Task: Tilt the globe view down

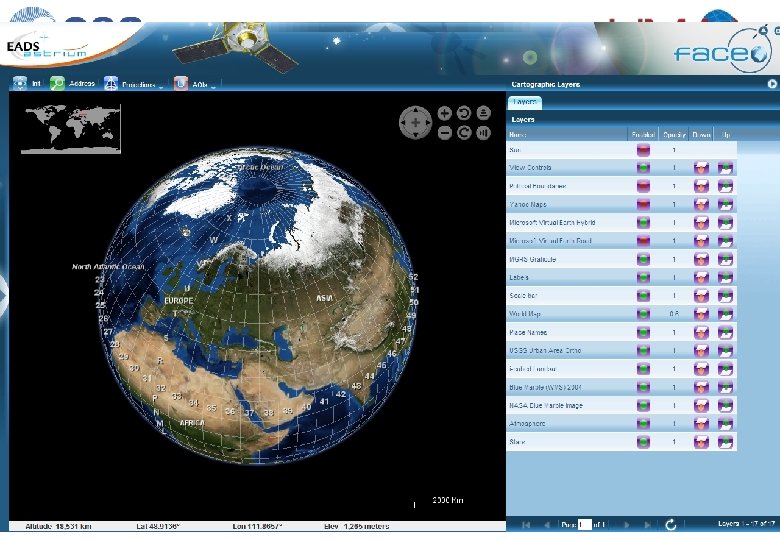Action: point(484,133)
